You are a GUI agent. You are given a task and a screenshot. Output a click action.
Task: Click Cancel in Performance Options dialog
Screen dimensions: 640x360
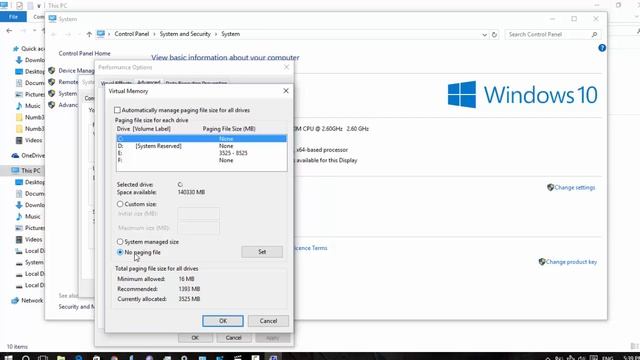(x=233, y=338)
